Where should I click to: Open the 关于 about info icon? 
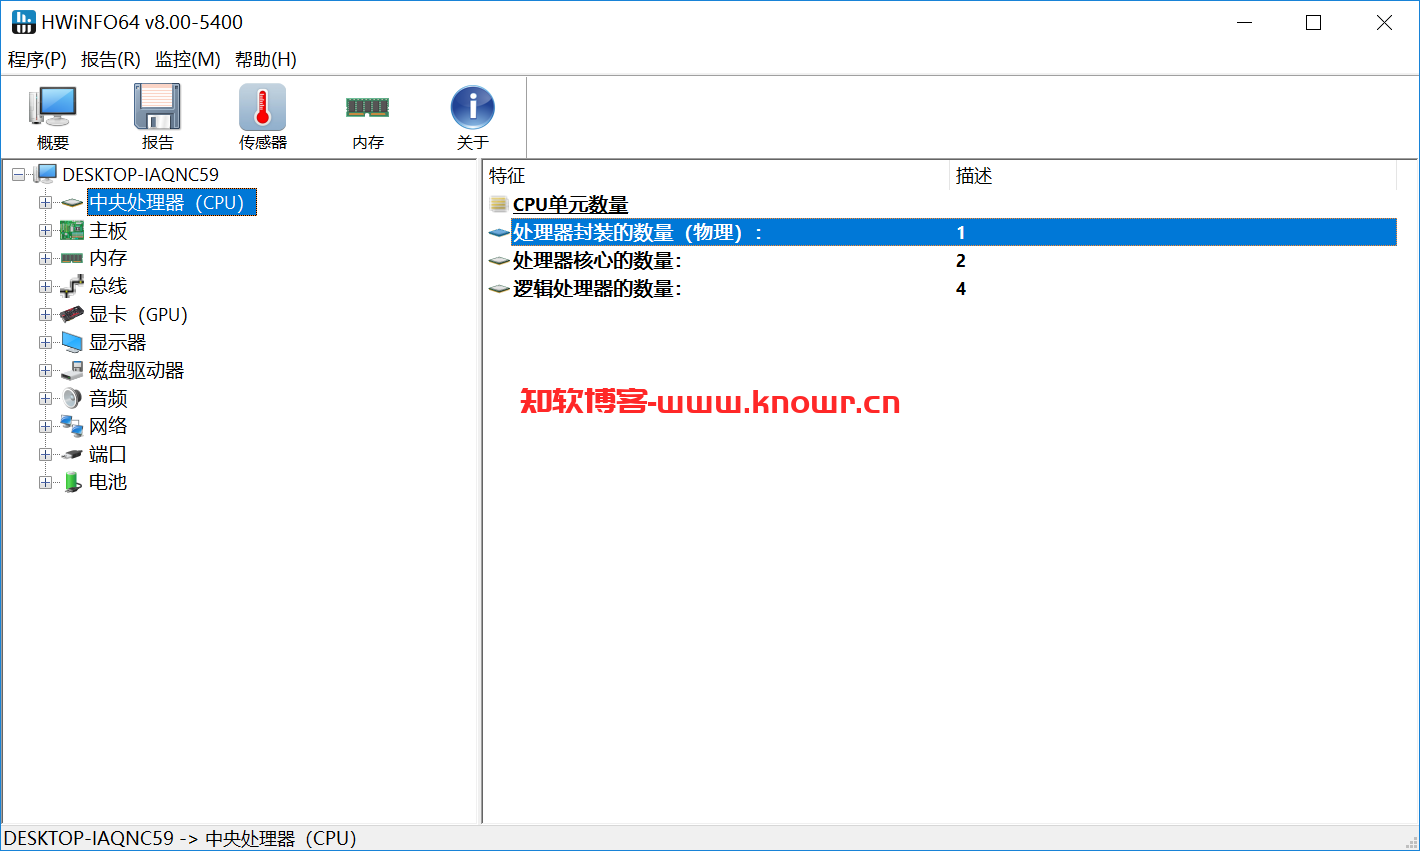coord(472,108)
